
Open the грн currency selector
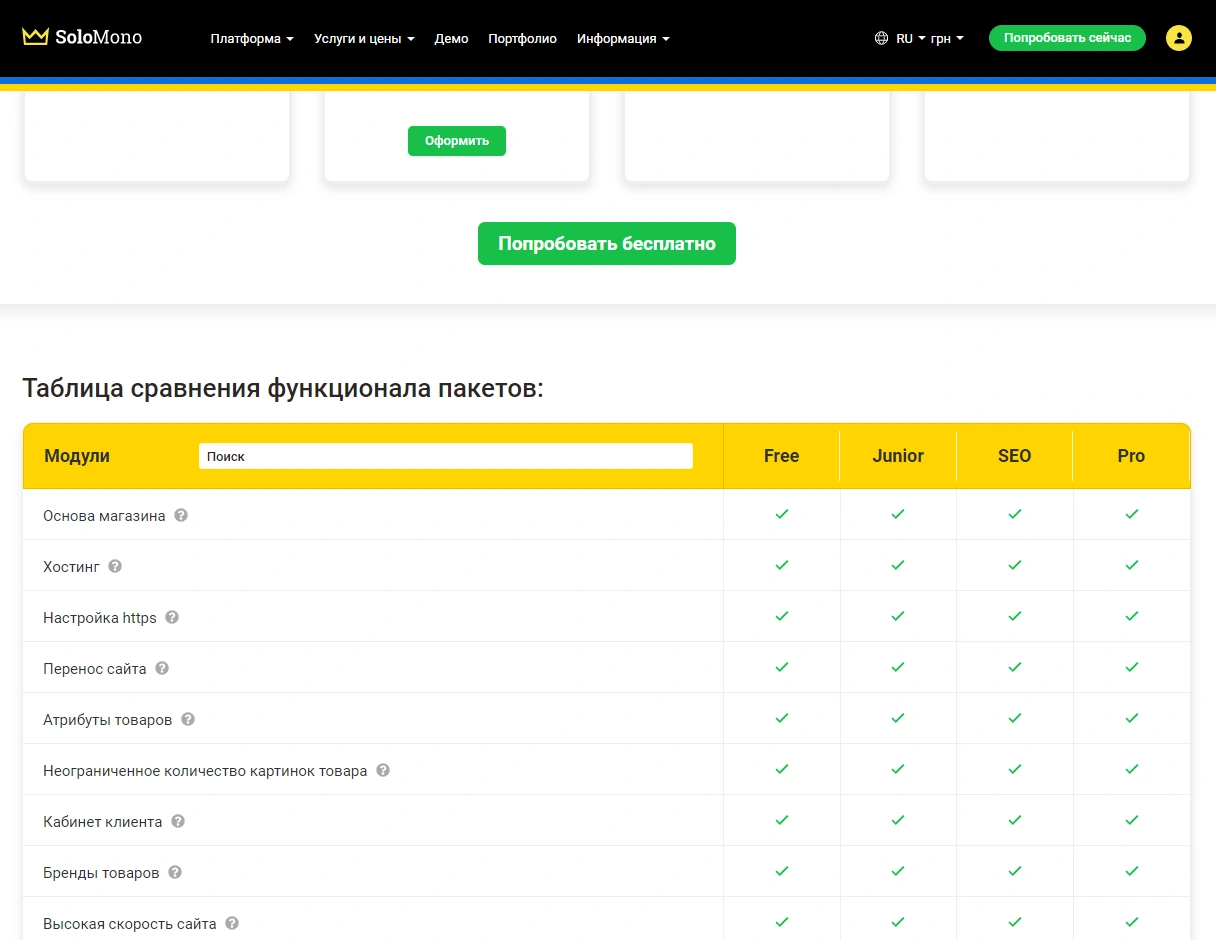(x=946, y=39)
